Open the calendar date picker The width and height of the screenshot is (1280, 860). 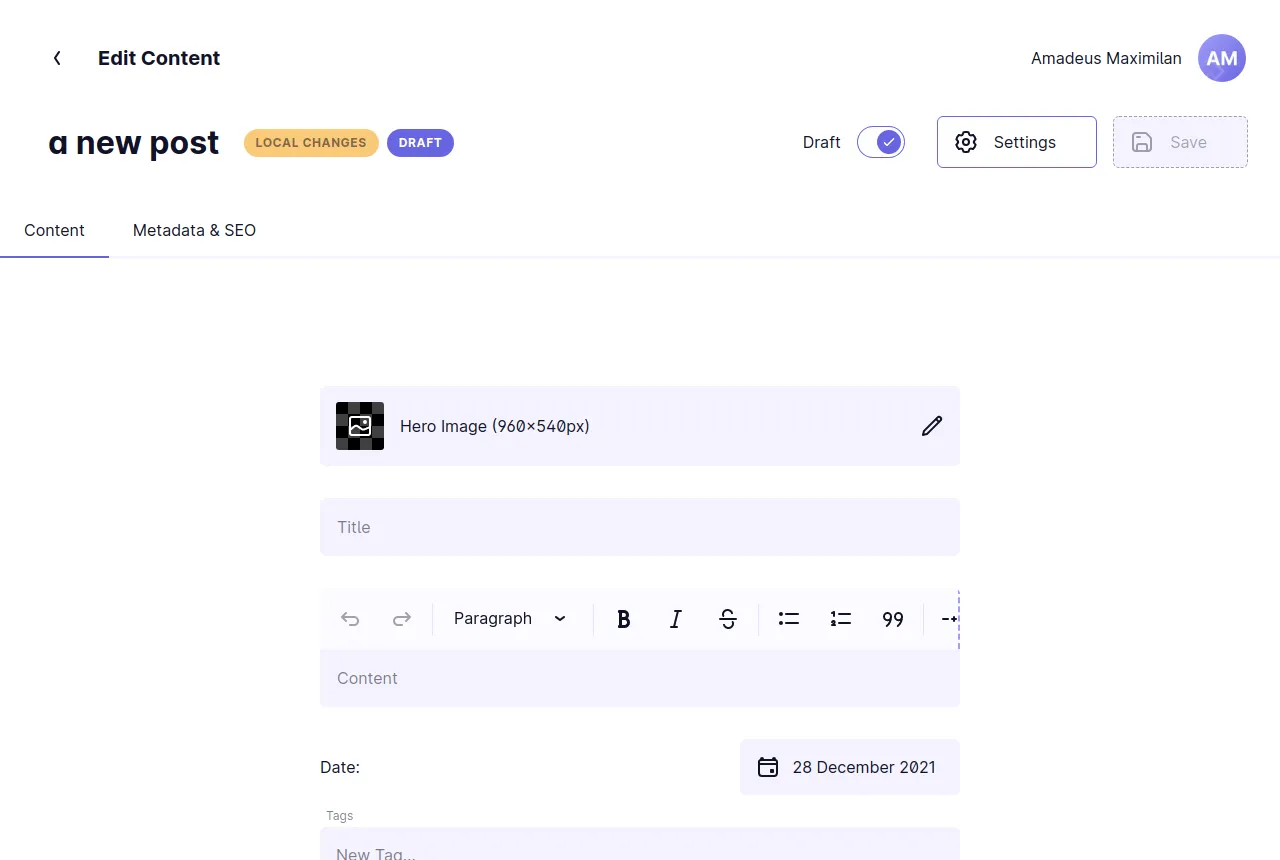click(x=767, y=766)
